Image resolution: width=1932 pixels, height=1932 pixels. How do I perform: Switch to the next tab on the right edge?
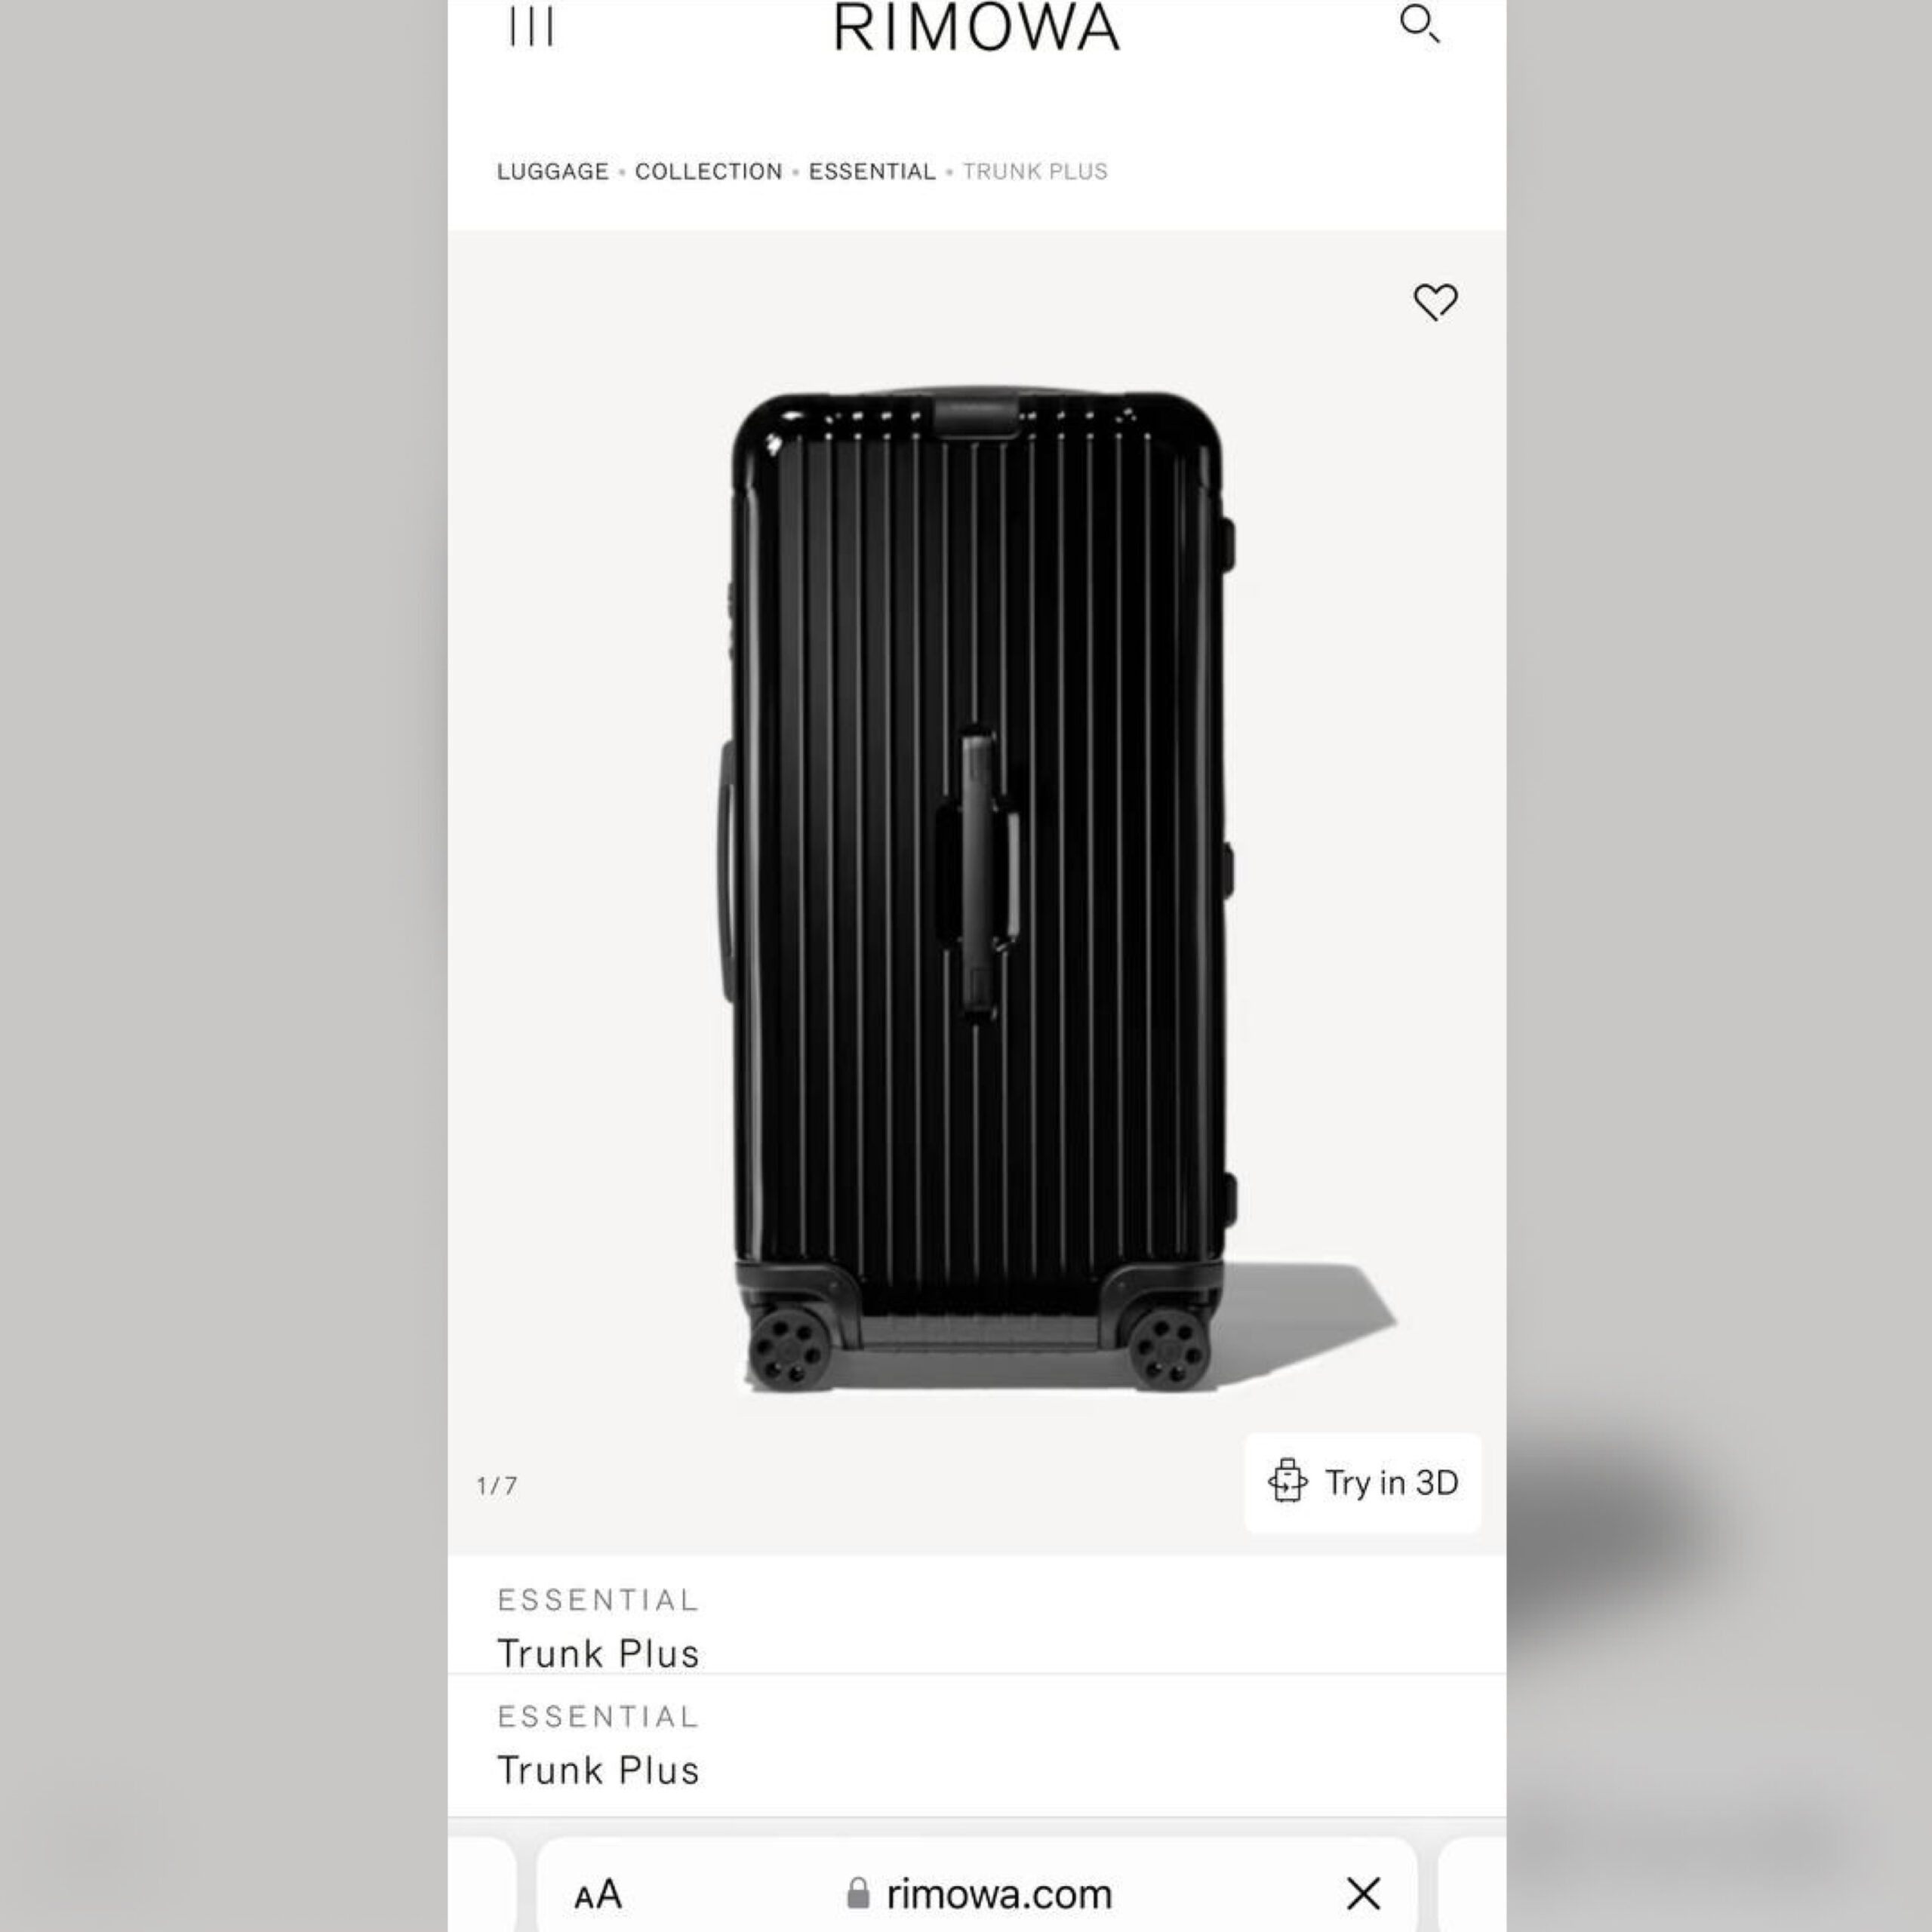(1472, 1886)
